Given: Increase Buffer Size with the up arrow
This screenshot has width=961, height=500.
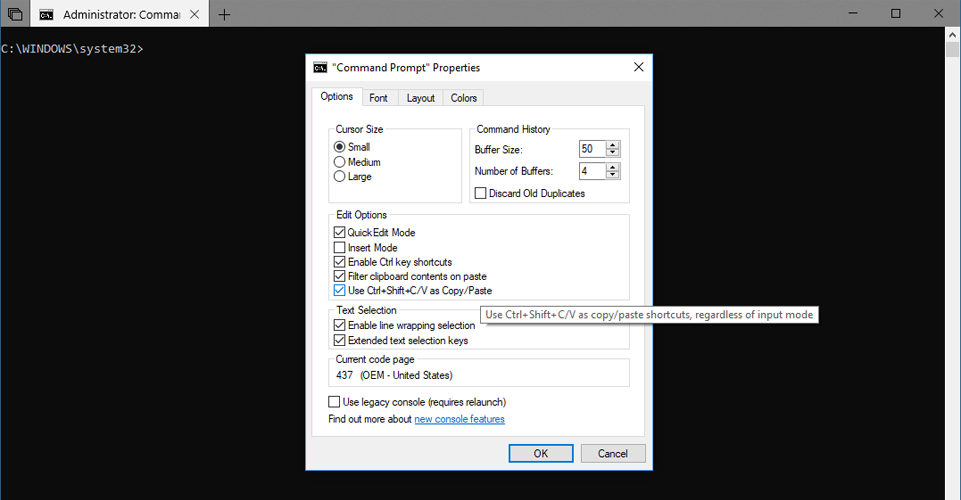Looking at the screenshot, I should coord(612,145).
